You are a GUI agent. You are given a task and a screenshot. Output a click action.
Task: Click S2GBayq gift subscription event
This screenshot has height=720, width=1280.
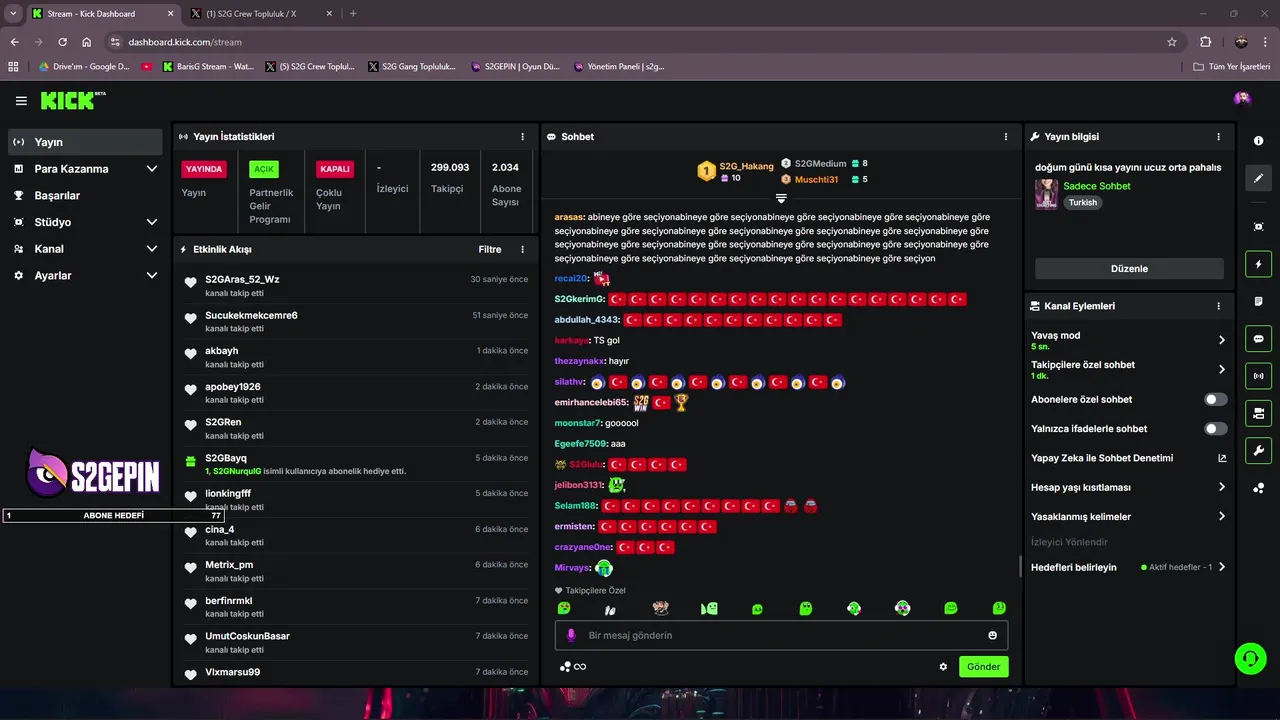356,464
